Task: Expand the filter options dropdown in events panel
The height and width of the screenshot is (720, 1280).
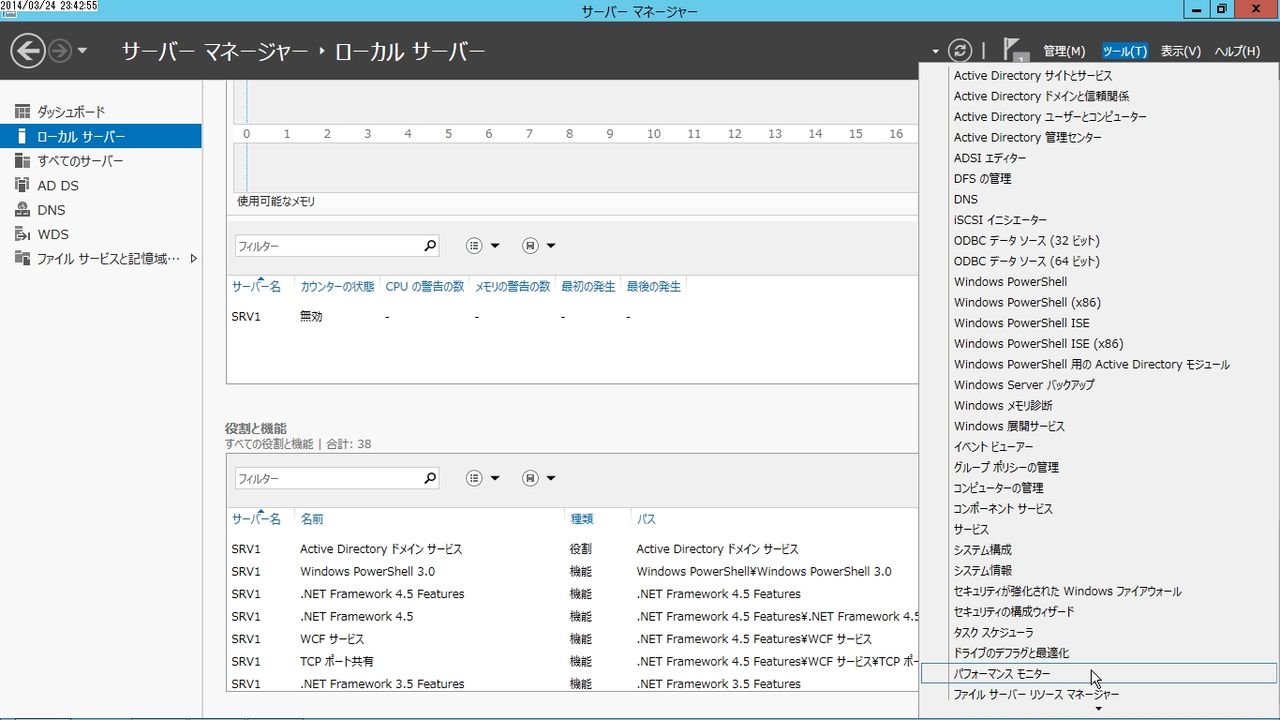Action: coord(483,245)
